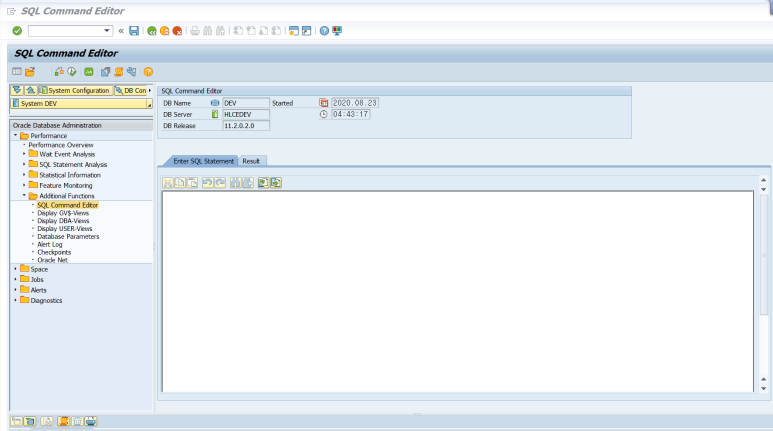Click the Load Local File icon in editor toolbar
The image size is (773, 431).
pos(263,183)
